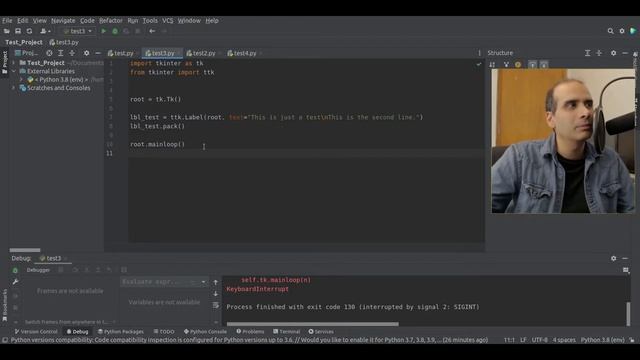Open Python Packages tool window
Image resolution: width=640 pixels, height=360 pixels.
pyautogui.click(x=120, y=331)
